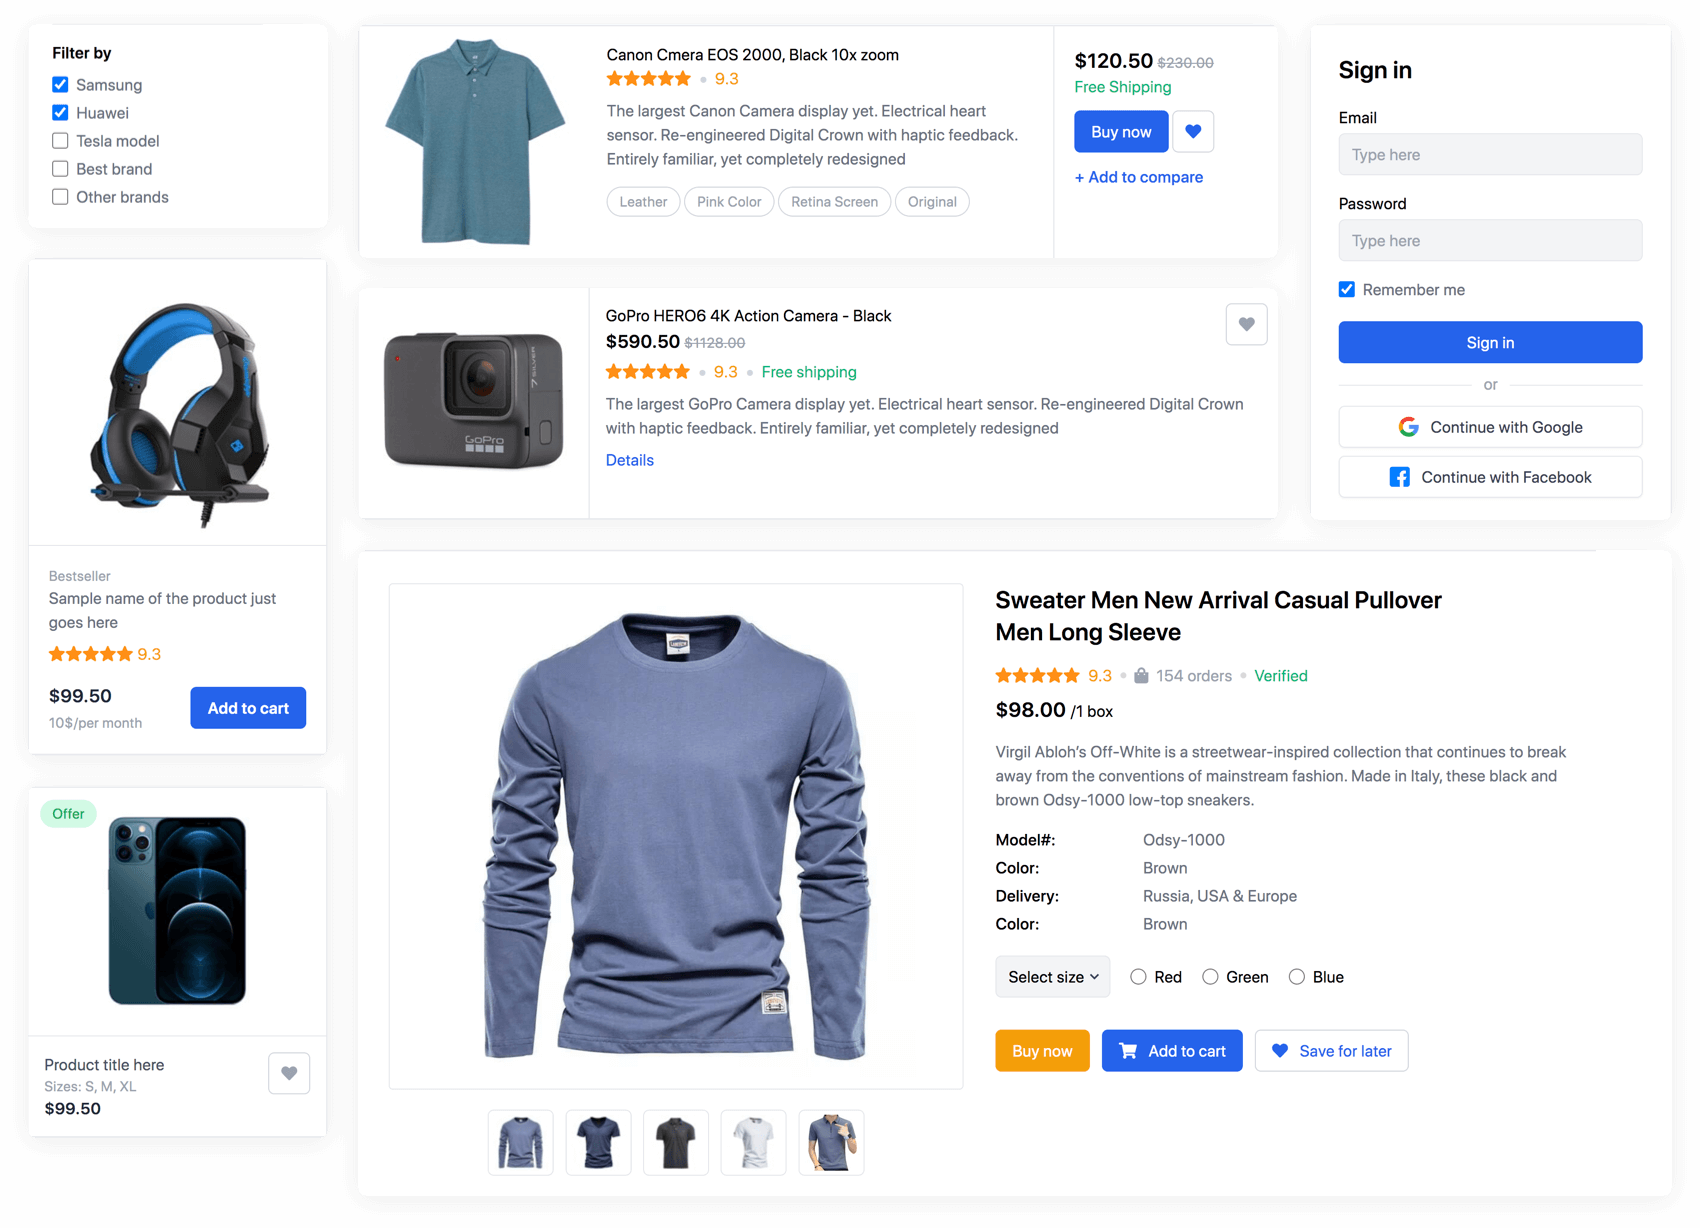This screenshot has height=1228, width=1700.
Task: Click the '154 orders' text
Action: pos(1194,676)
